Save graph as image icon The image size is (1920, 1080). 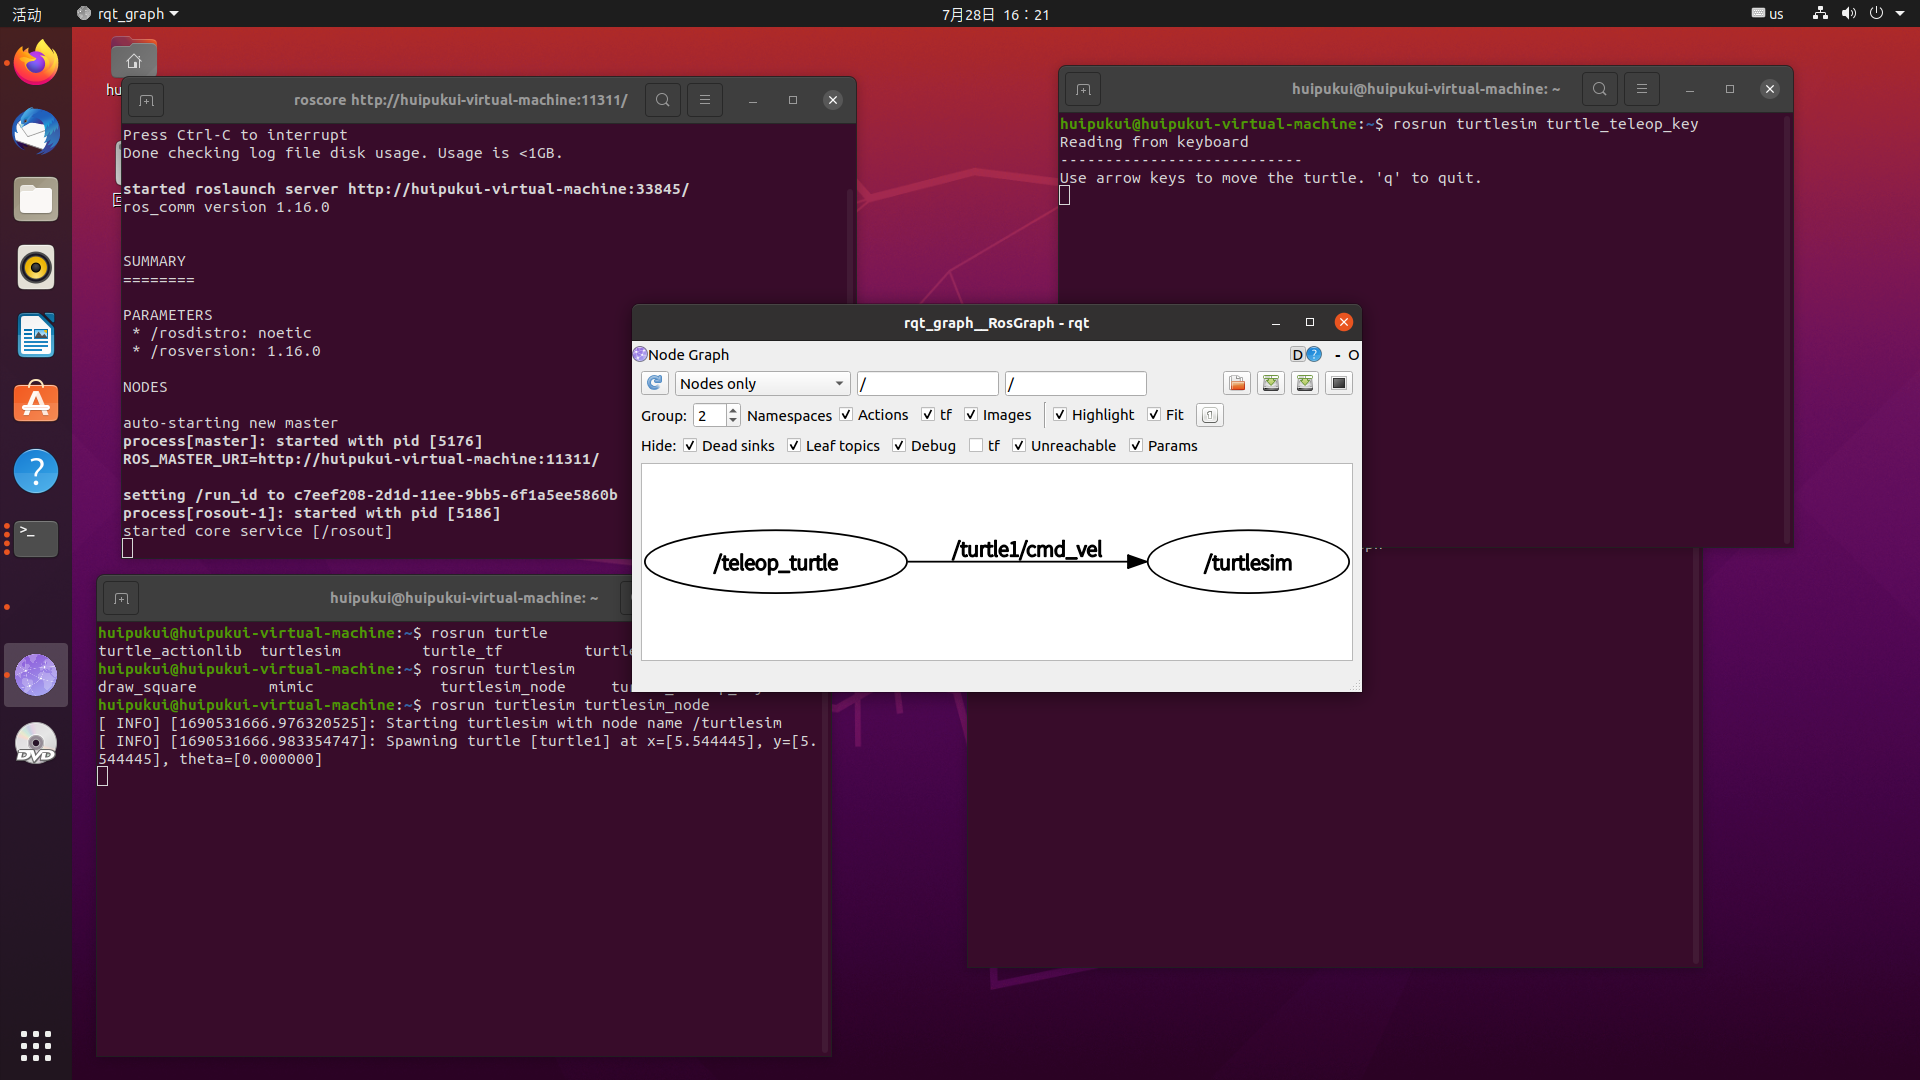[1339, 383]
